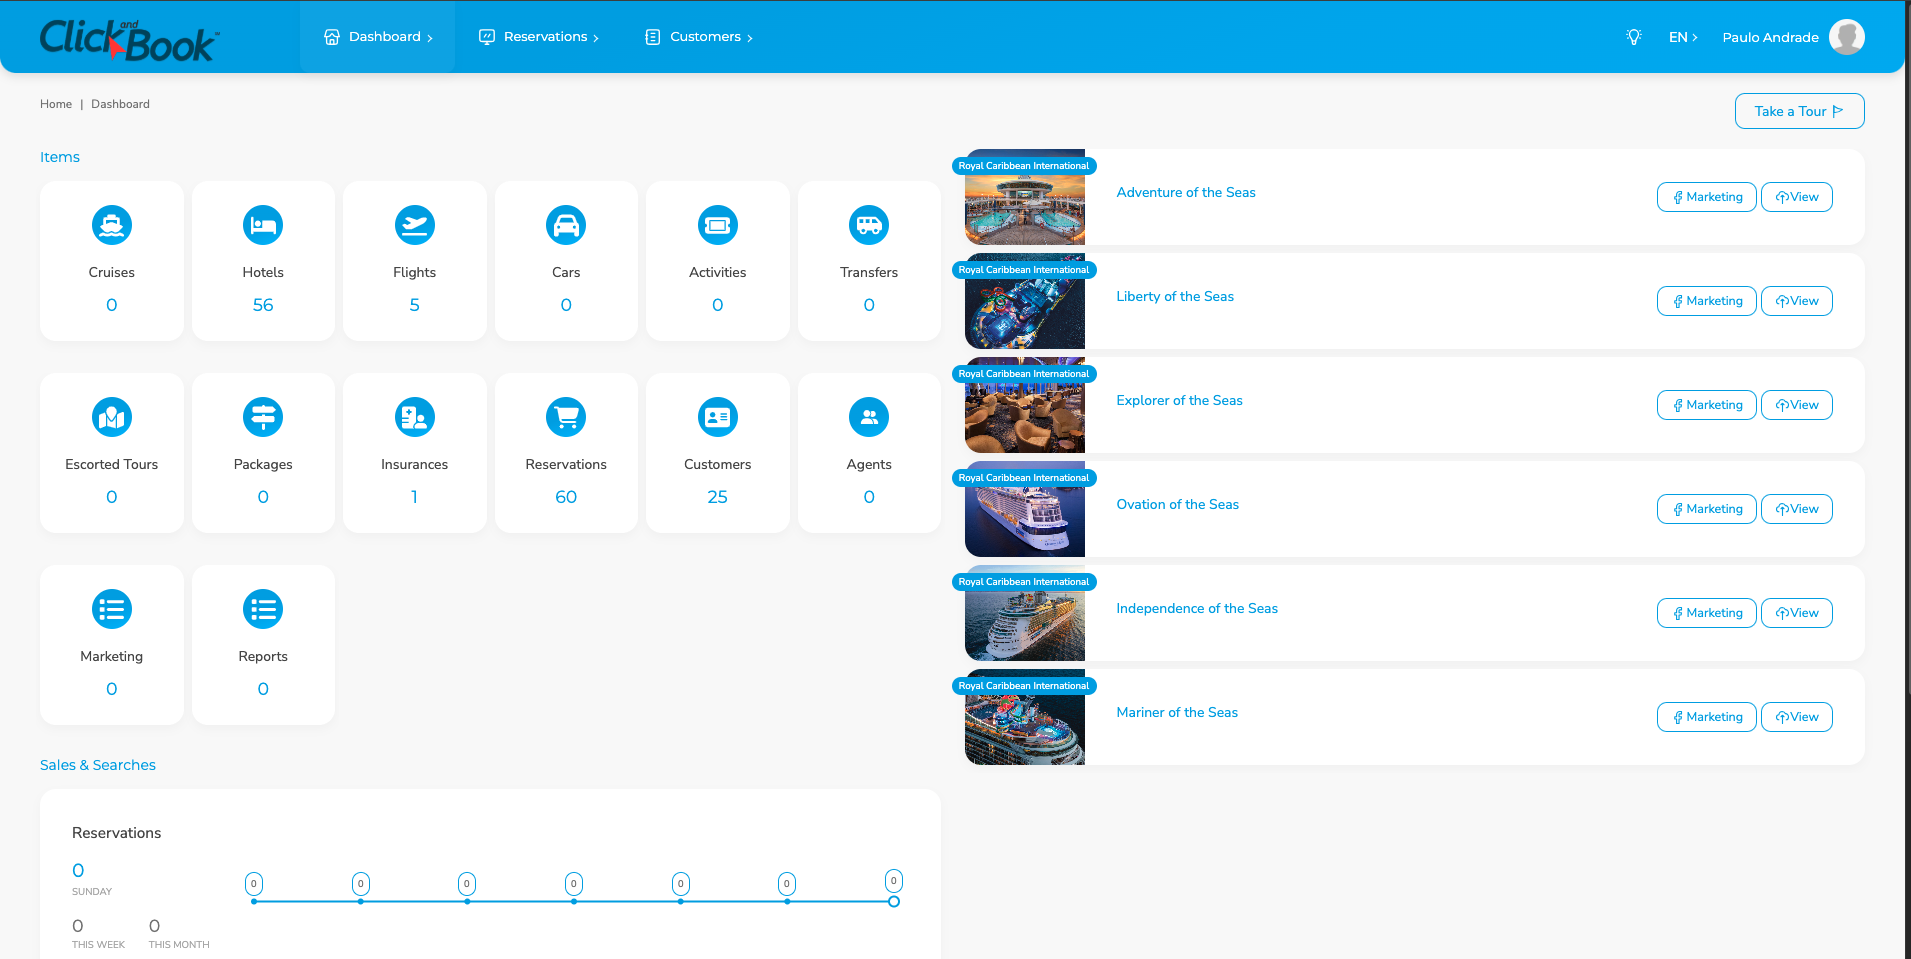The height and width of the screenshot is (959, 1911).
Task: Click Marketing for Explorer of the Seas
Action: [x=1706, y=405]
